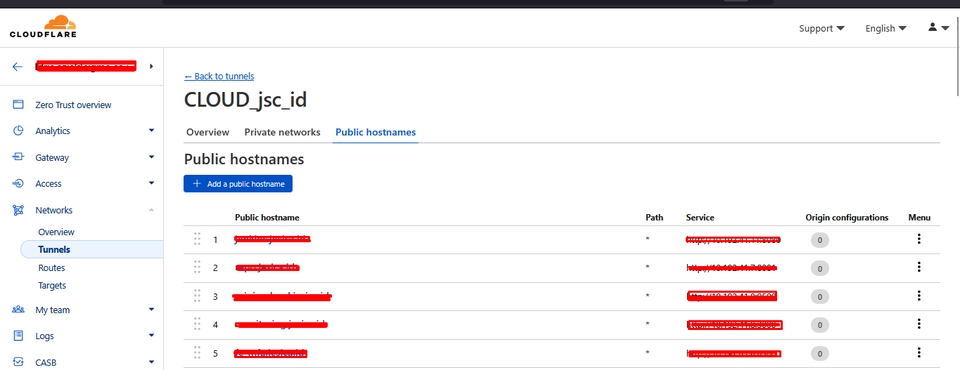960x370 pixels.
Task: Click Add a public hostname button
Action: [x=238, y=184]
